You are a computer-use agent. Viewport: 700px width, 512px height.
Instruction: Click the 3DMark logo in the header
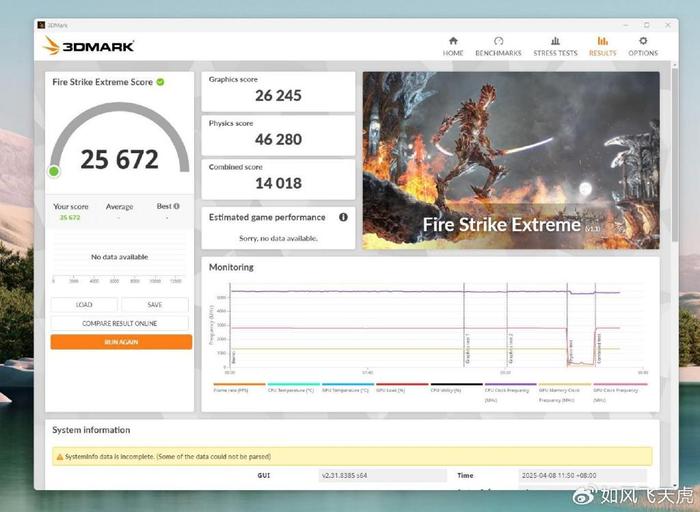(x=88, y=46)
